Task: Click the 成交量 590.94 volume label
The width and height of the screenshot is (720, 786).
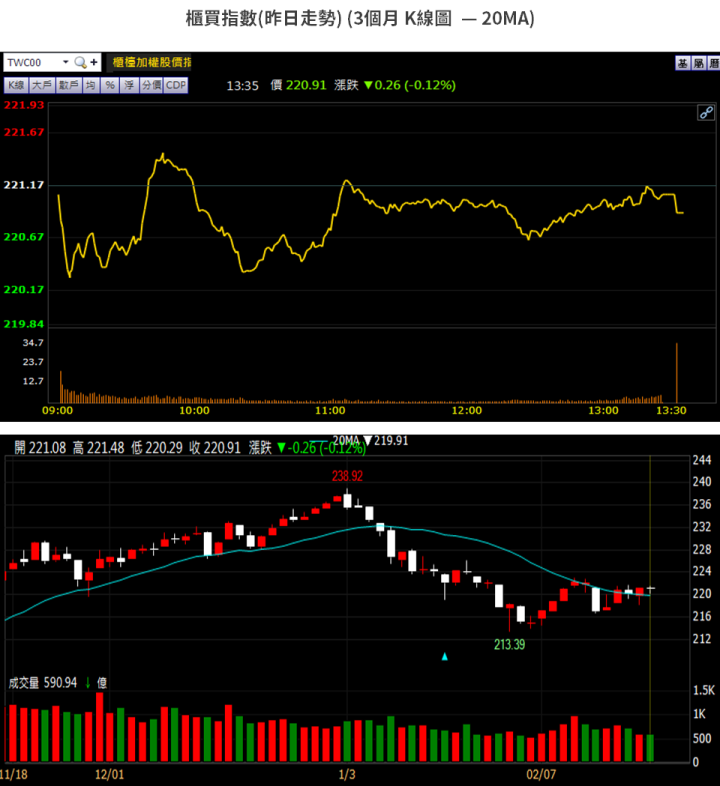Action: (43, 683)
